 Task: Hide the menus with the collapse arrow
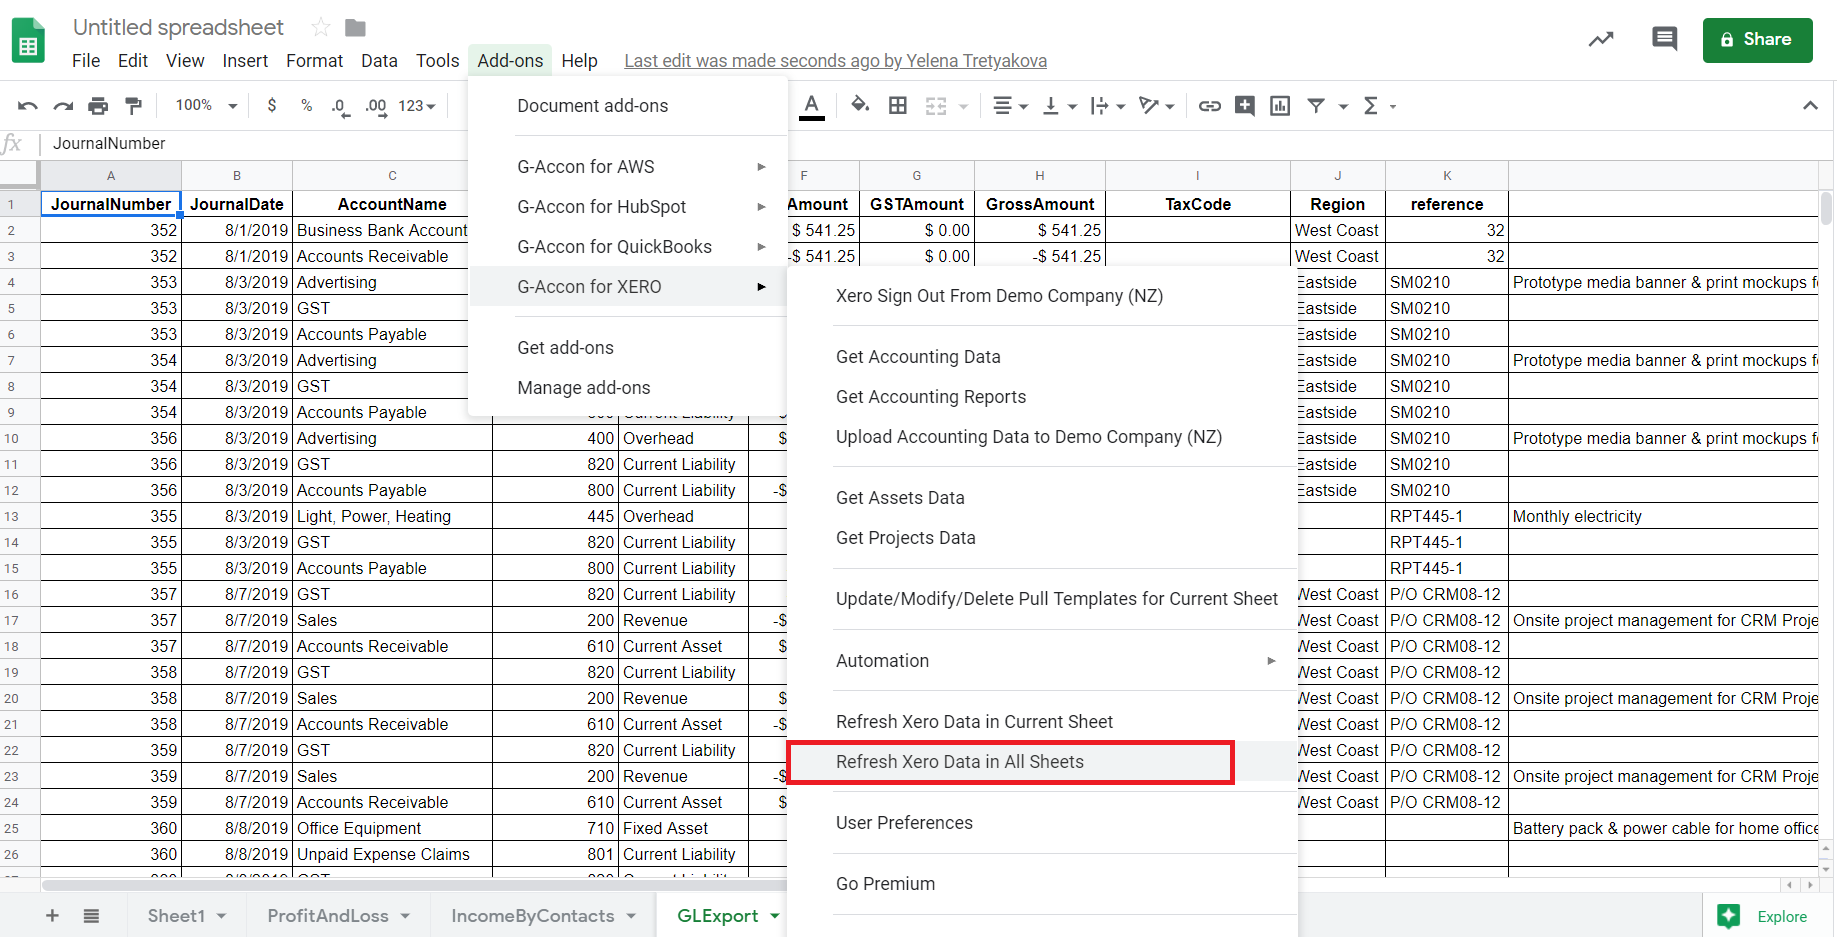tap(1810, 105)
